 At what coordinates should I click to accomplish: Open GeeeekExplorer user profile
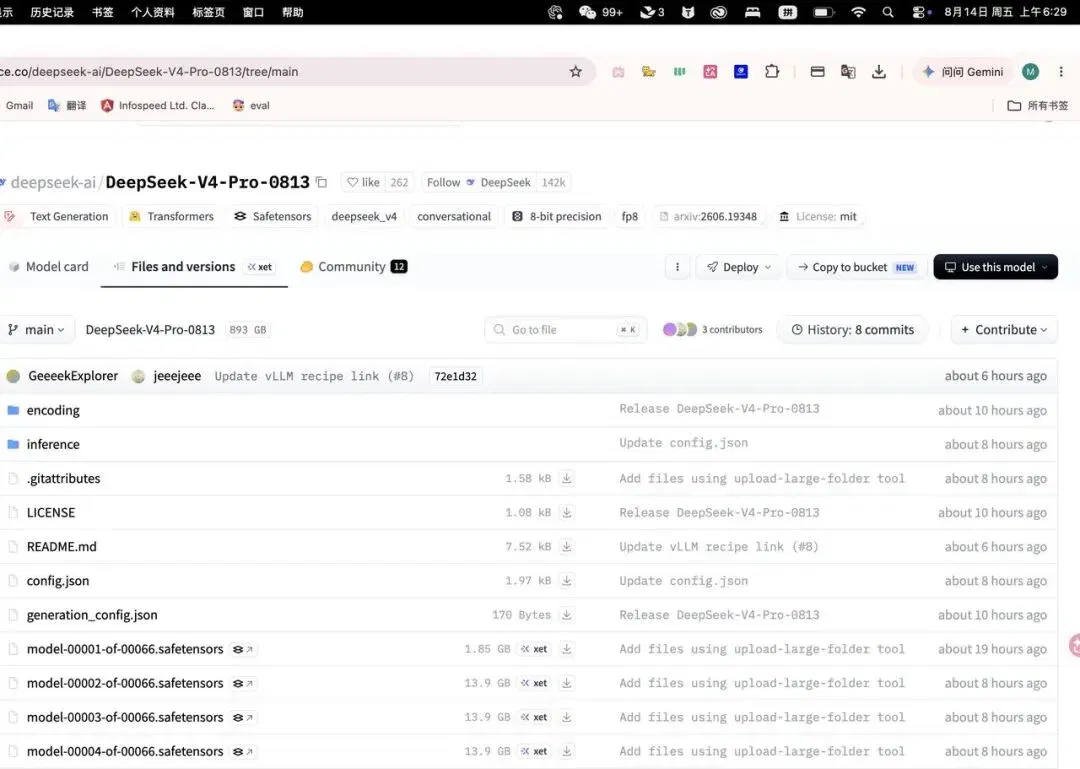point(73,376)
